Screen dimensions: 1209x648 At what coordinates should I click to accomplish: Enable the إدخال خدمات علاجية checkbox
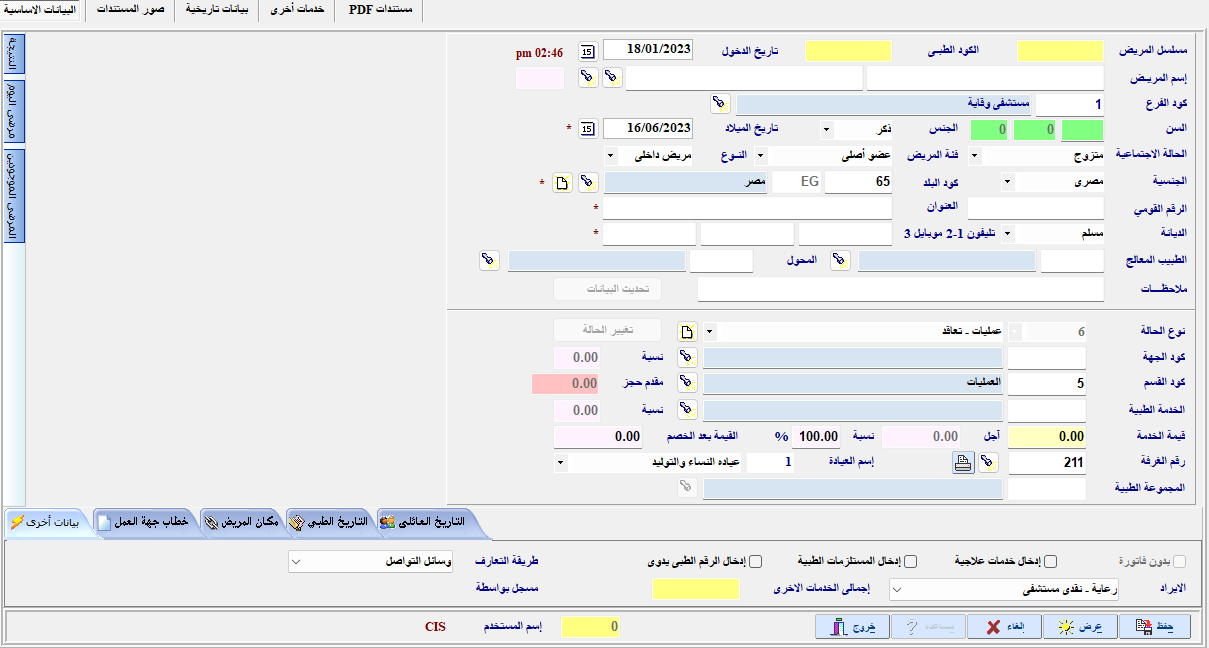[x=1050, y=561]
